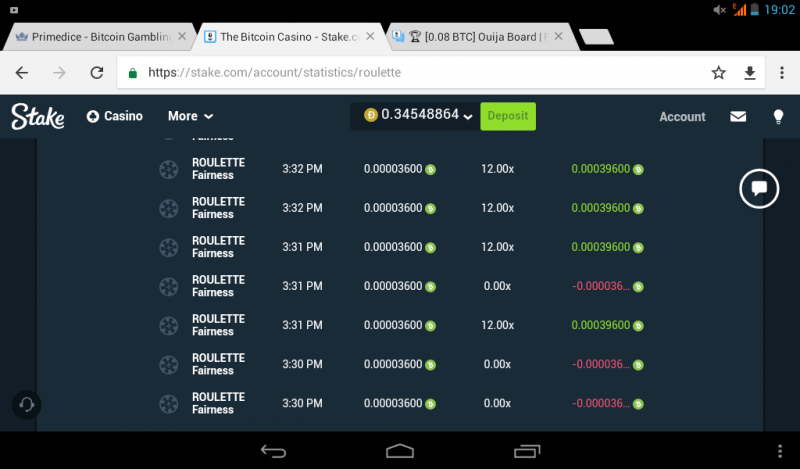Click the lightbulb icon in Stake header

[778, 116]
